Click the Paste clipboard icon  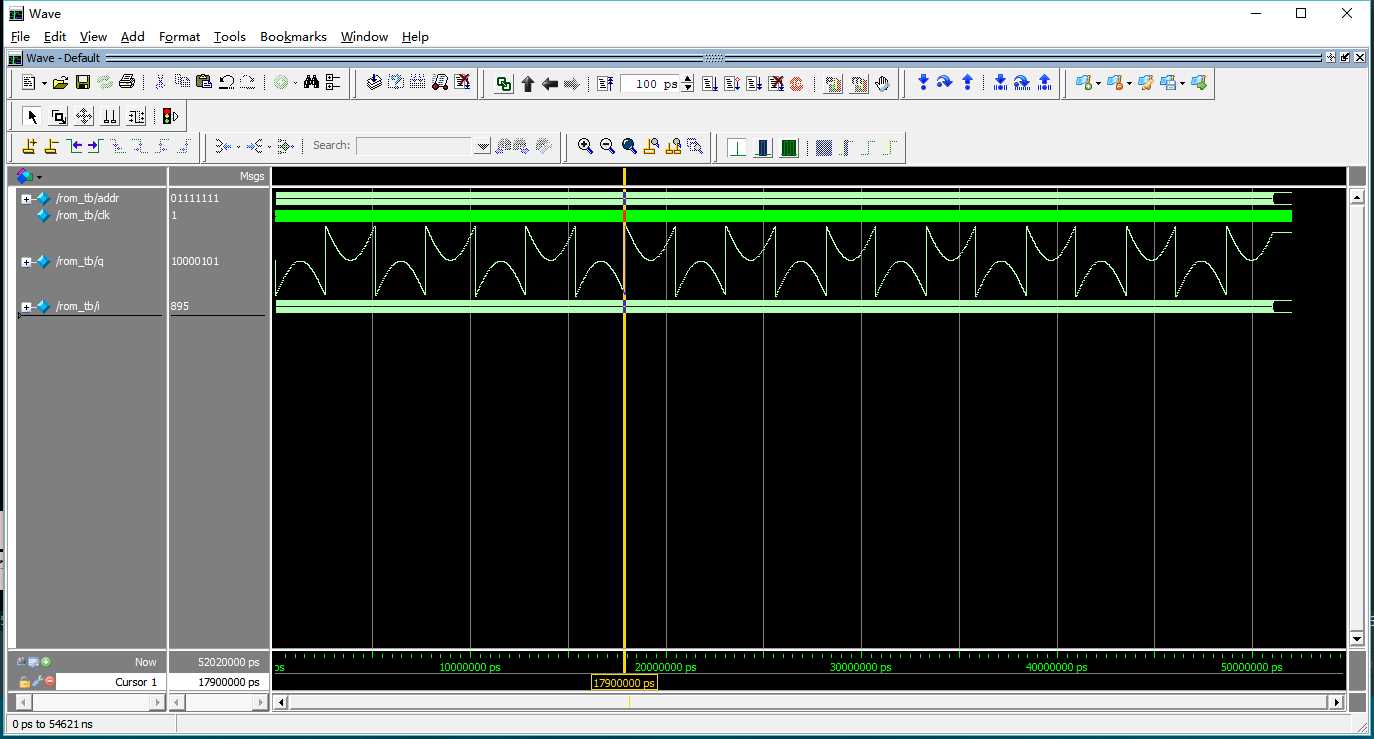pyautogui.click(x=204, y=82)
